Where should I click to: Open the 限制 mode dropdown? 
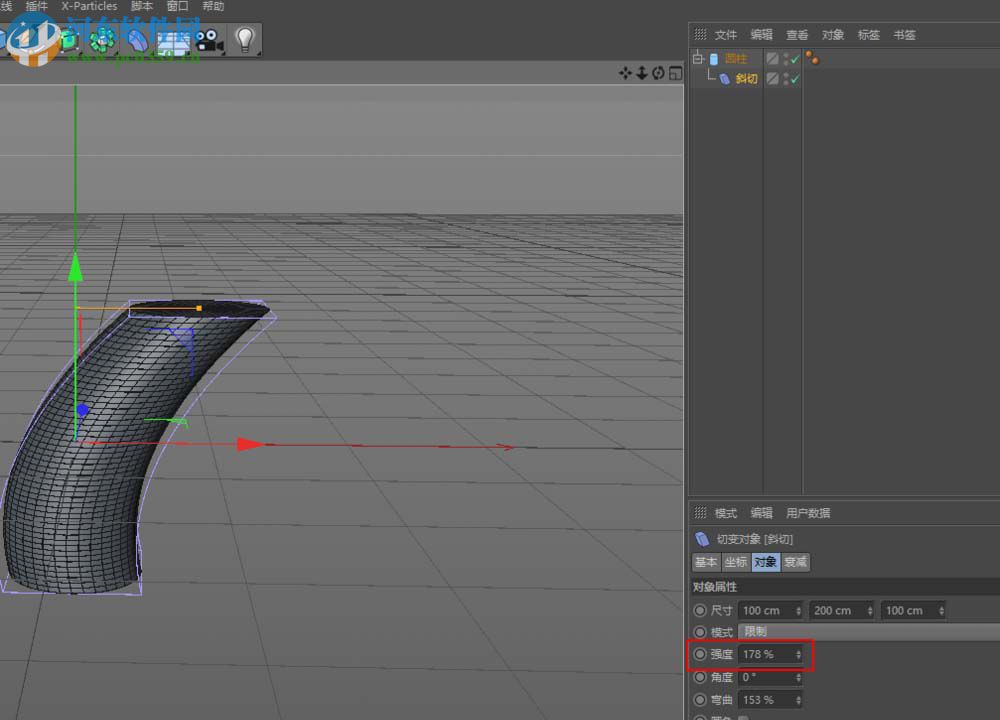(x=755, y=631)
